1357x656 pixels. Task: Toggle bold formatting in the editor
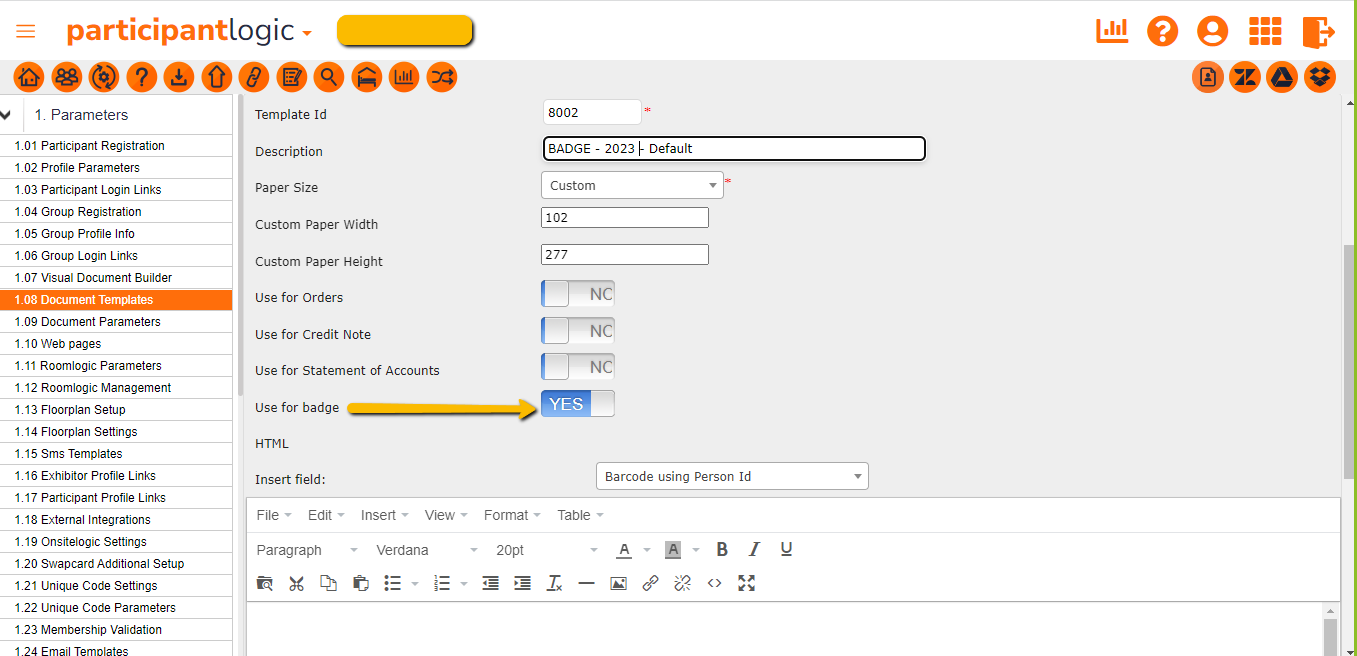tap(722, 549)
